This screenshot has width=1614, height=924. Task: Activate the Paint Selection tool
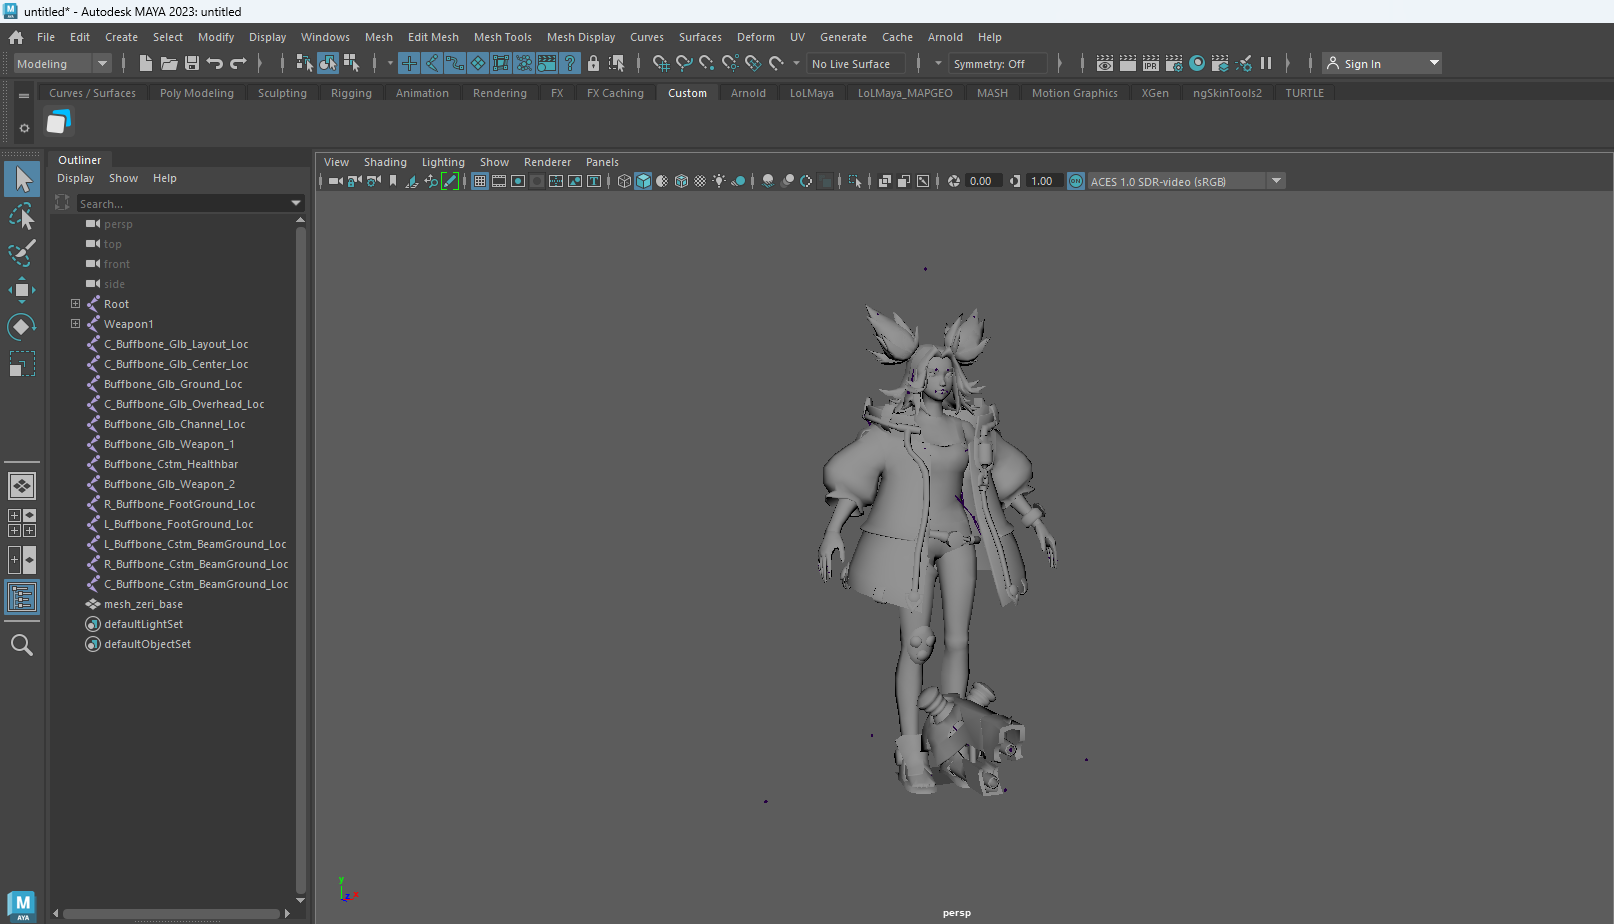pos(22,252)
